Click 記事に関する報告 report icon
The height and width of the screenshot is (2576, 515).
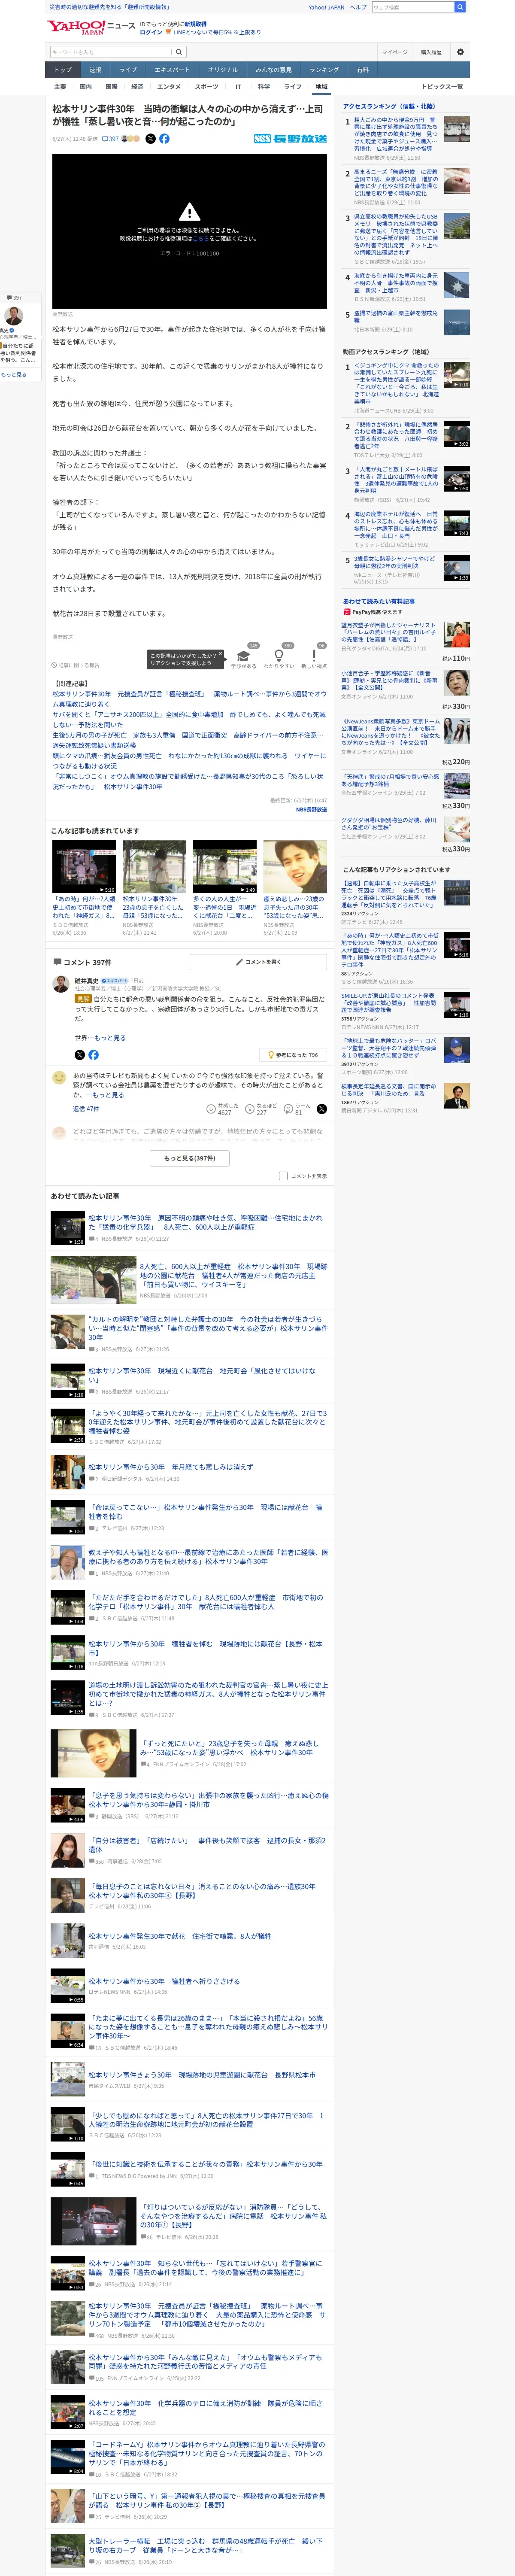[x=76, y=665]
